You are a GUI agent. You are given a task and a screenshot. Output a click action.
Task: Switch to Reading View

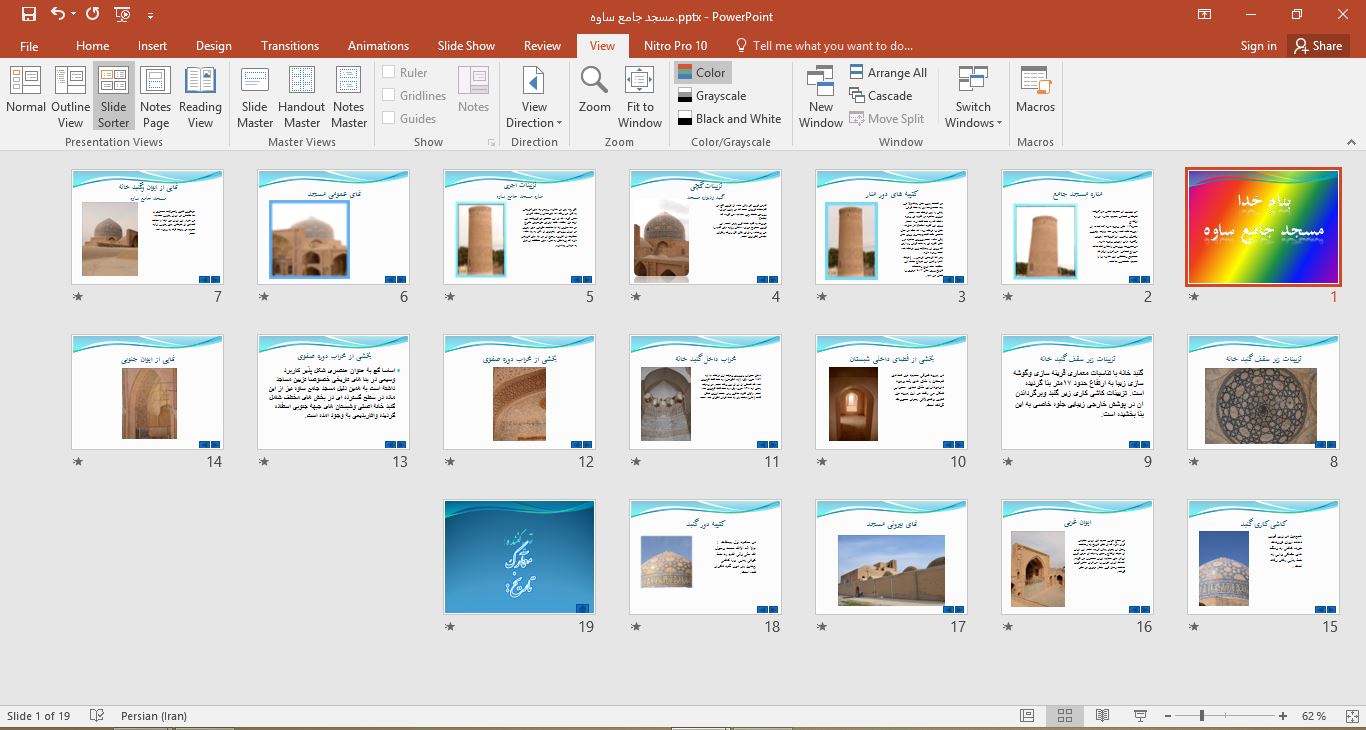(x=200, y=97)
